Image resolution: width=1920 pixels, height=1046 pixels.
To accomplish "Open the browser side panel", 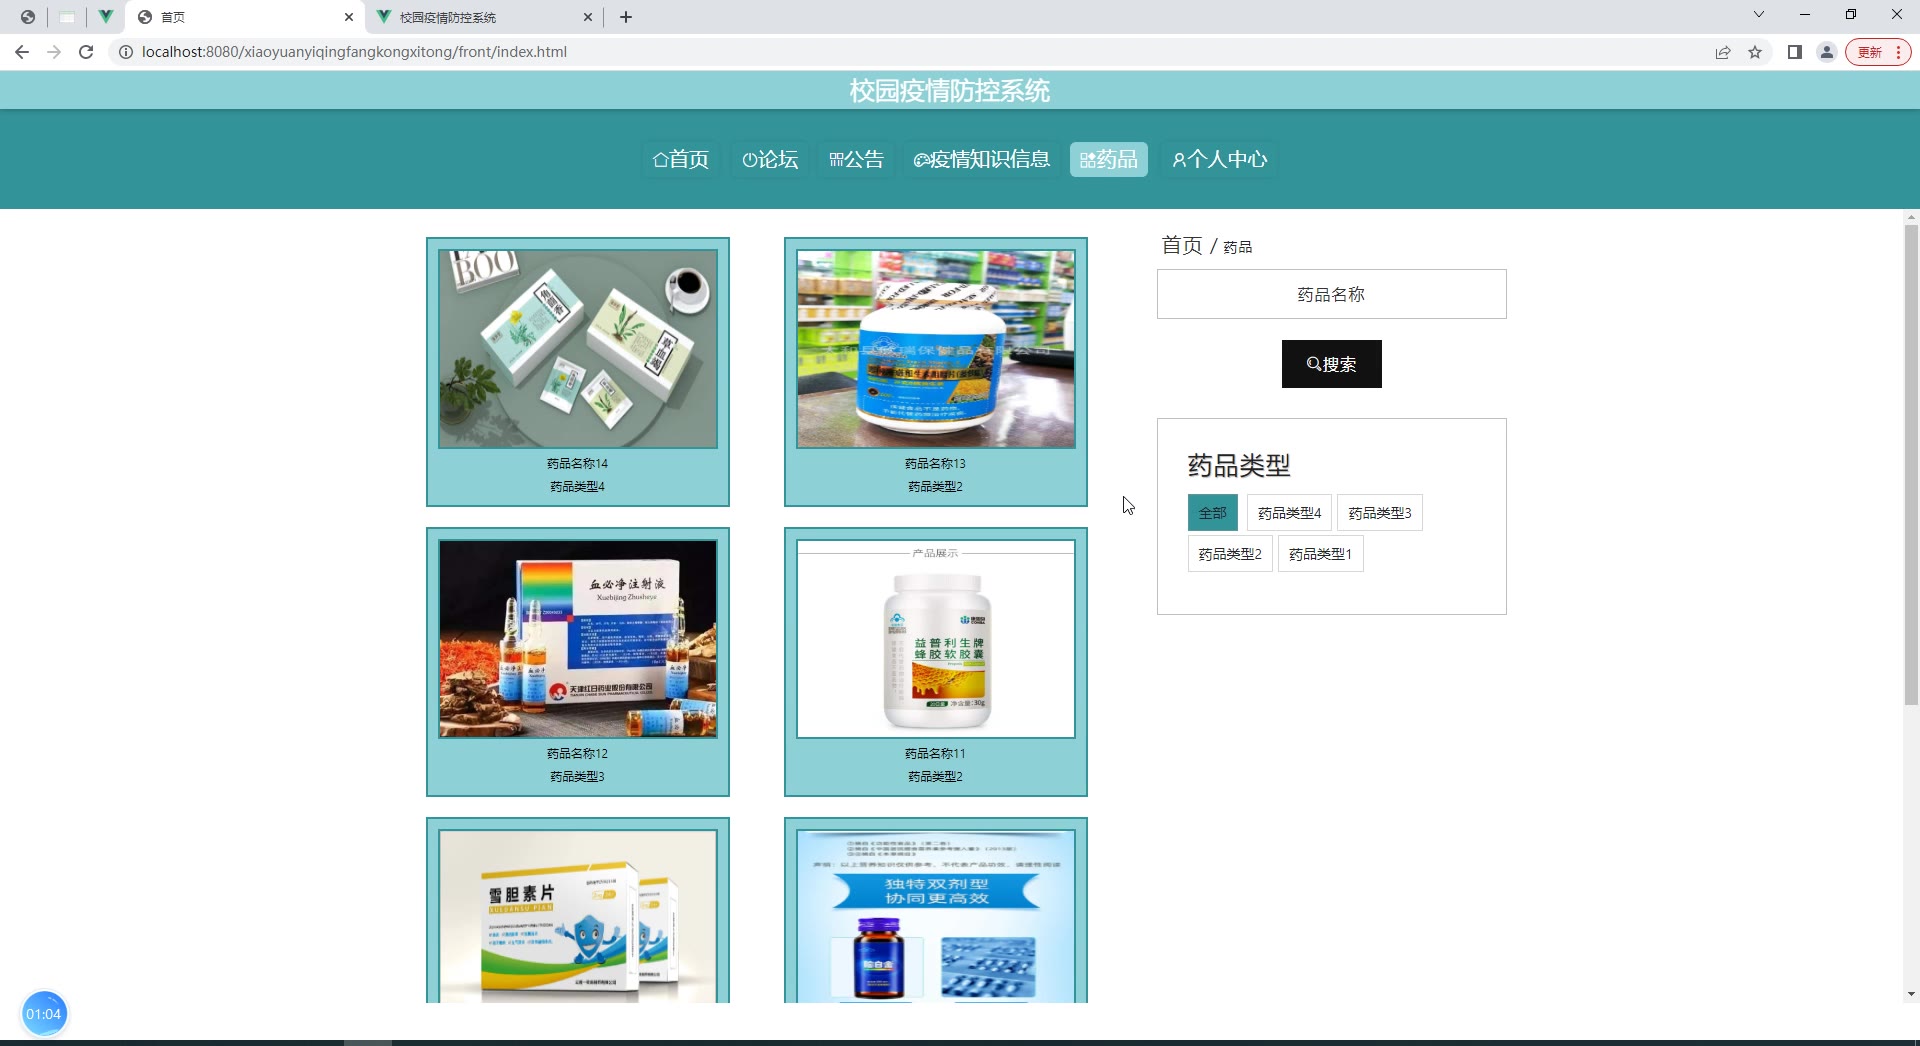I will pyautogui.click(x=1795, y=52).
